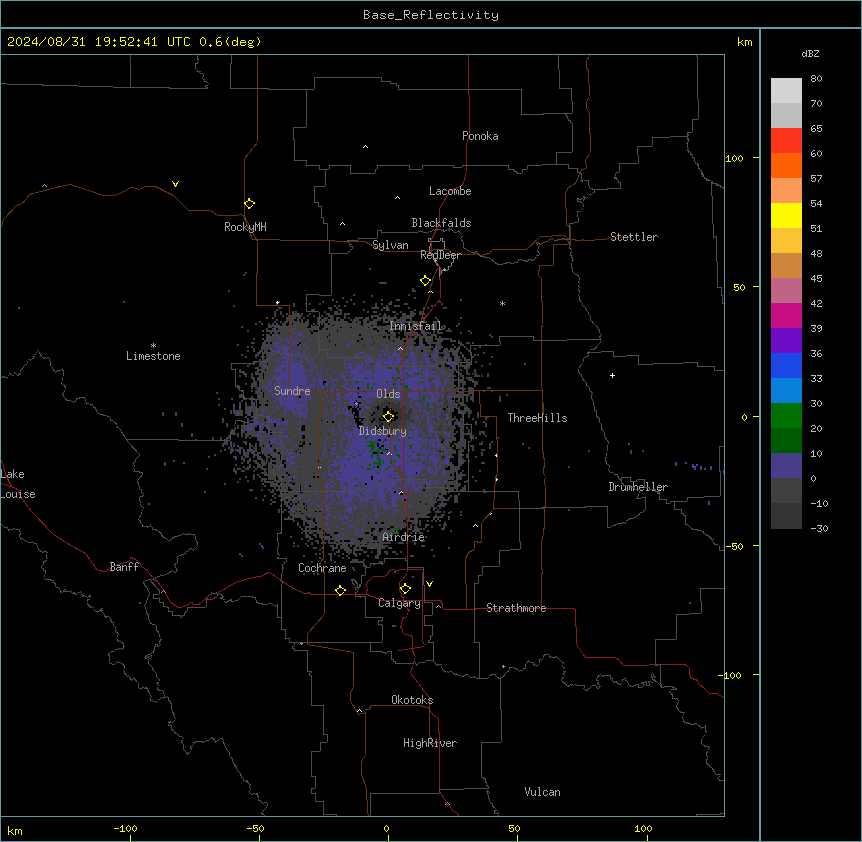The image size is (862, 842).
Task: Click the Stettler city label
Action: (x=634, y=237)
